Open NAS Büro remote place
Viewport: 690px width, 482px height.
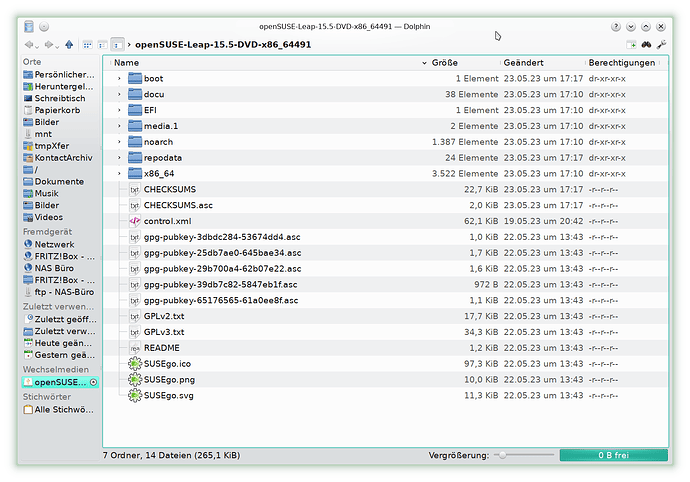[x=60, y=268]
